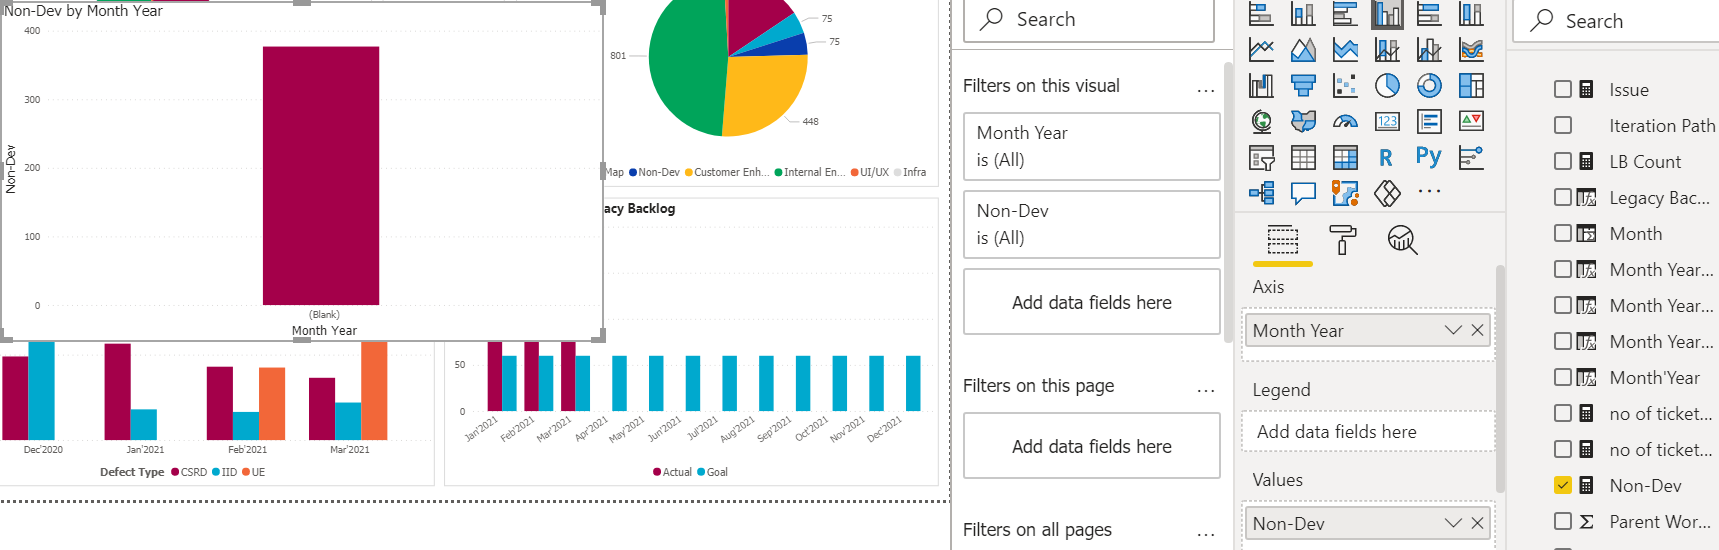Screen dimensions: 1719x550
Task: Pick the line chart visual
Action: 1261,50
